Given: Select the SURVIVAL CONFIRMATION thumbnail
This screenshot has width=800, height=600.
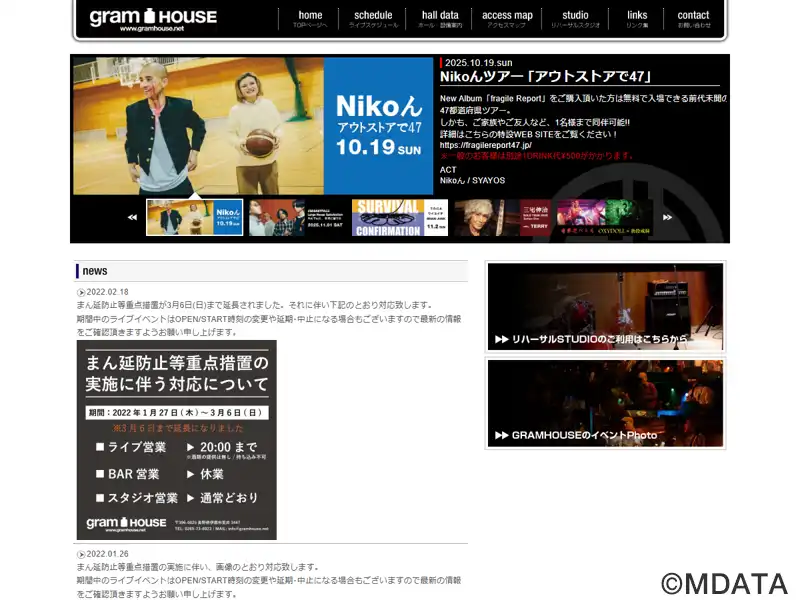Looking at the screenshot, I should click(x=400, y=218).
